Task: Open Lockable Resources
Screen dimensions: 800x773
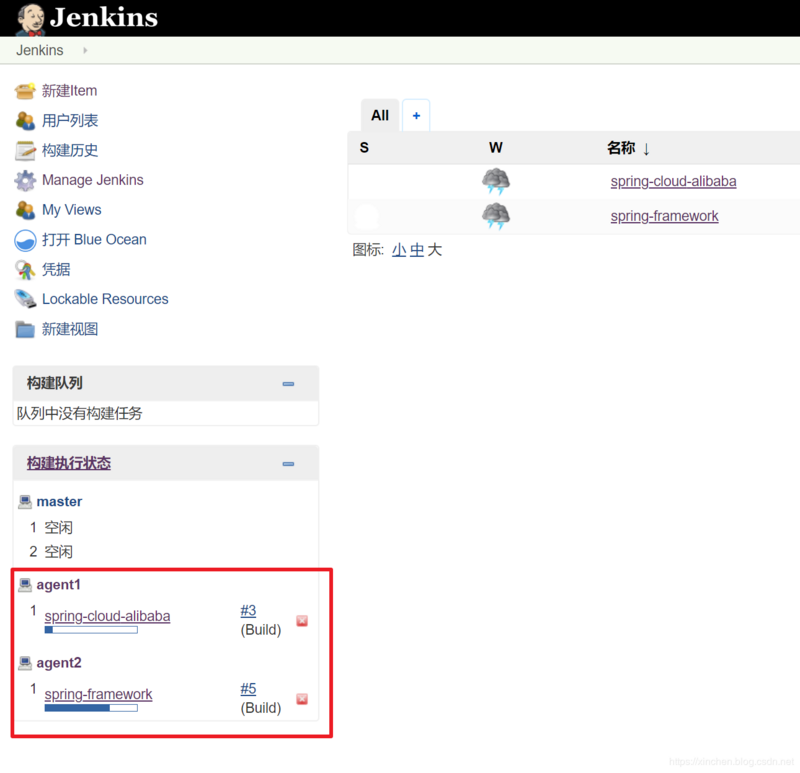Action: [103, 299]
